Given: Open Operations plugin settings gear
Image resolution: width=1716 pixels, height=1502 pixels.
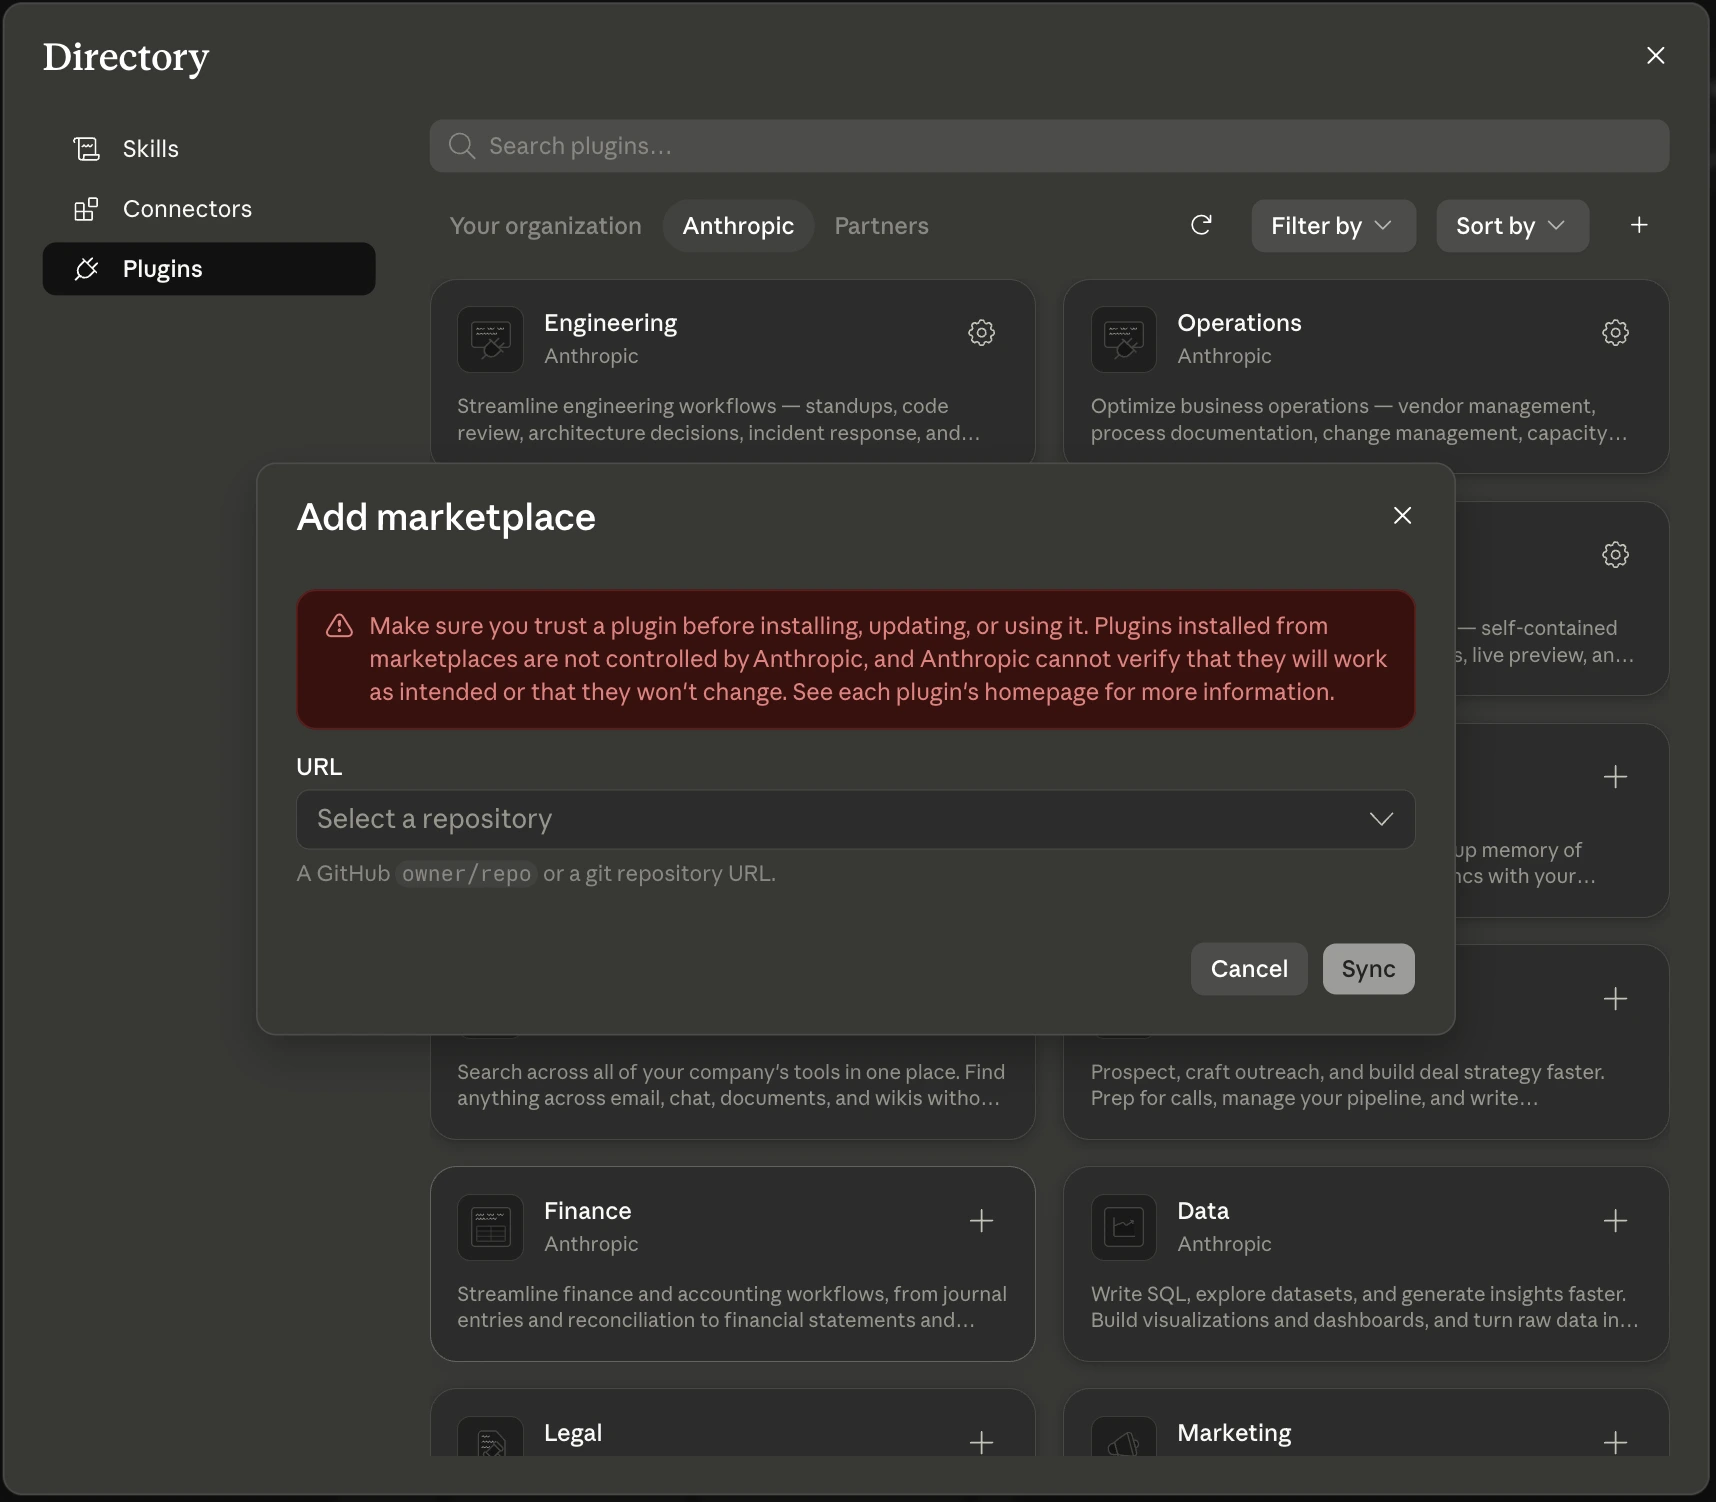Looking at the screenshot, I should point(1616,333).
